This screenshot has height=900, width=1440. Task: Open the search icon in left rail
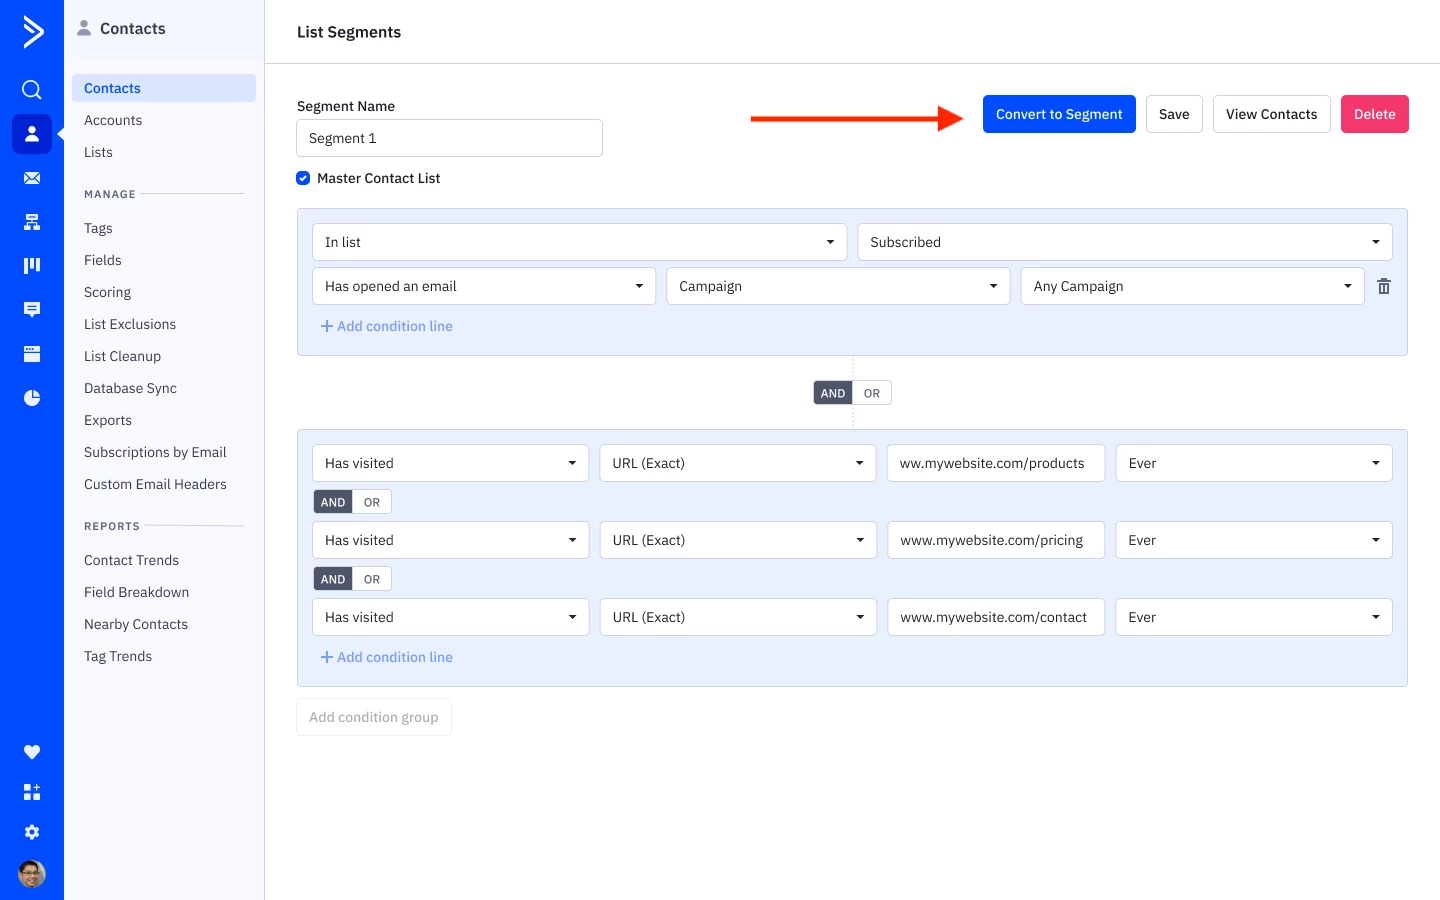(32, 90)
